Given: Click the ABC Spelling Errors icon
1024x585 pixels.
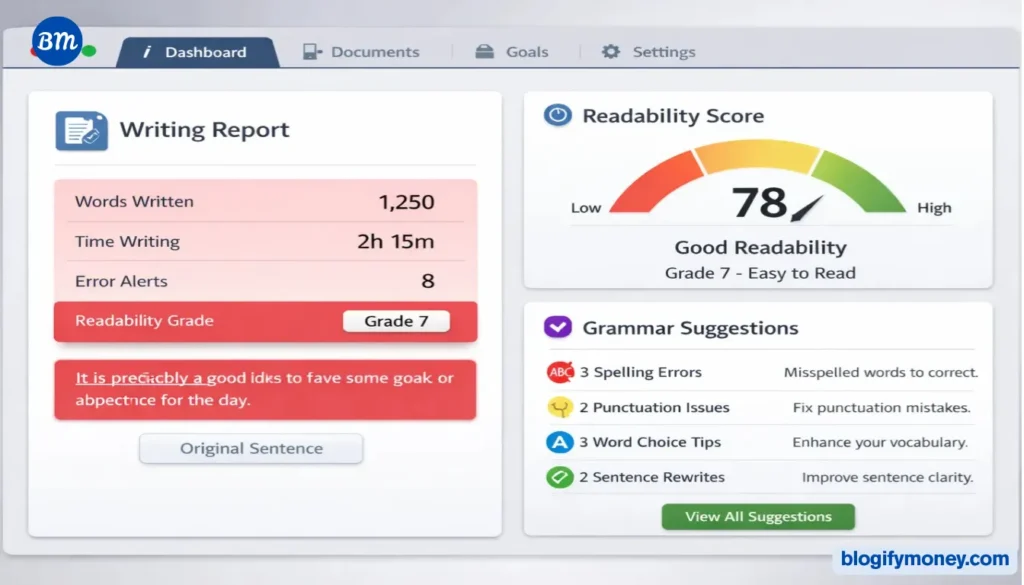Looking at the screenshot, I should click(560, 372).
